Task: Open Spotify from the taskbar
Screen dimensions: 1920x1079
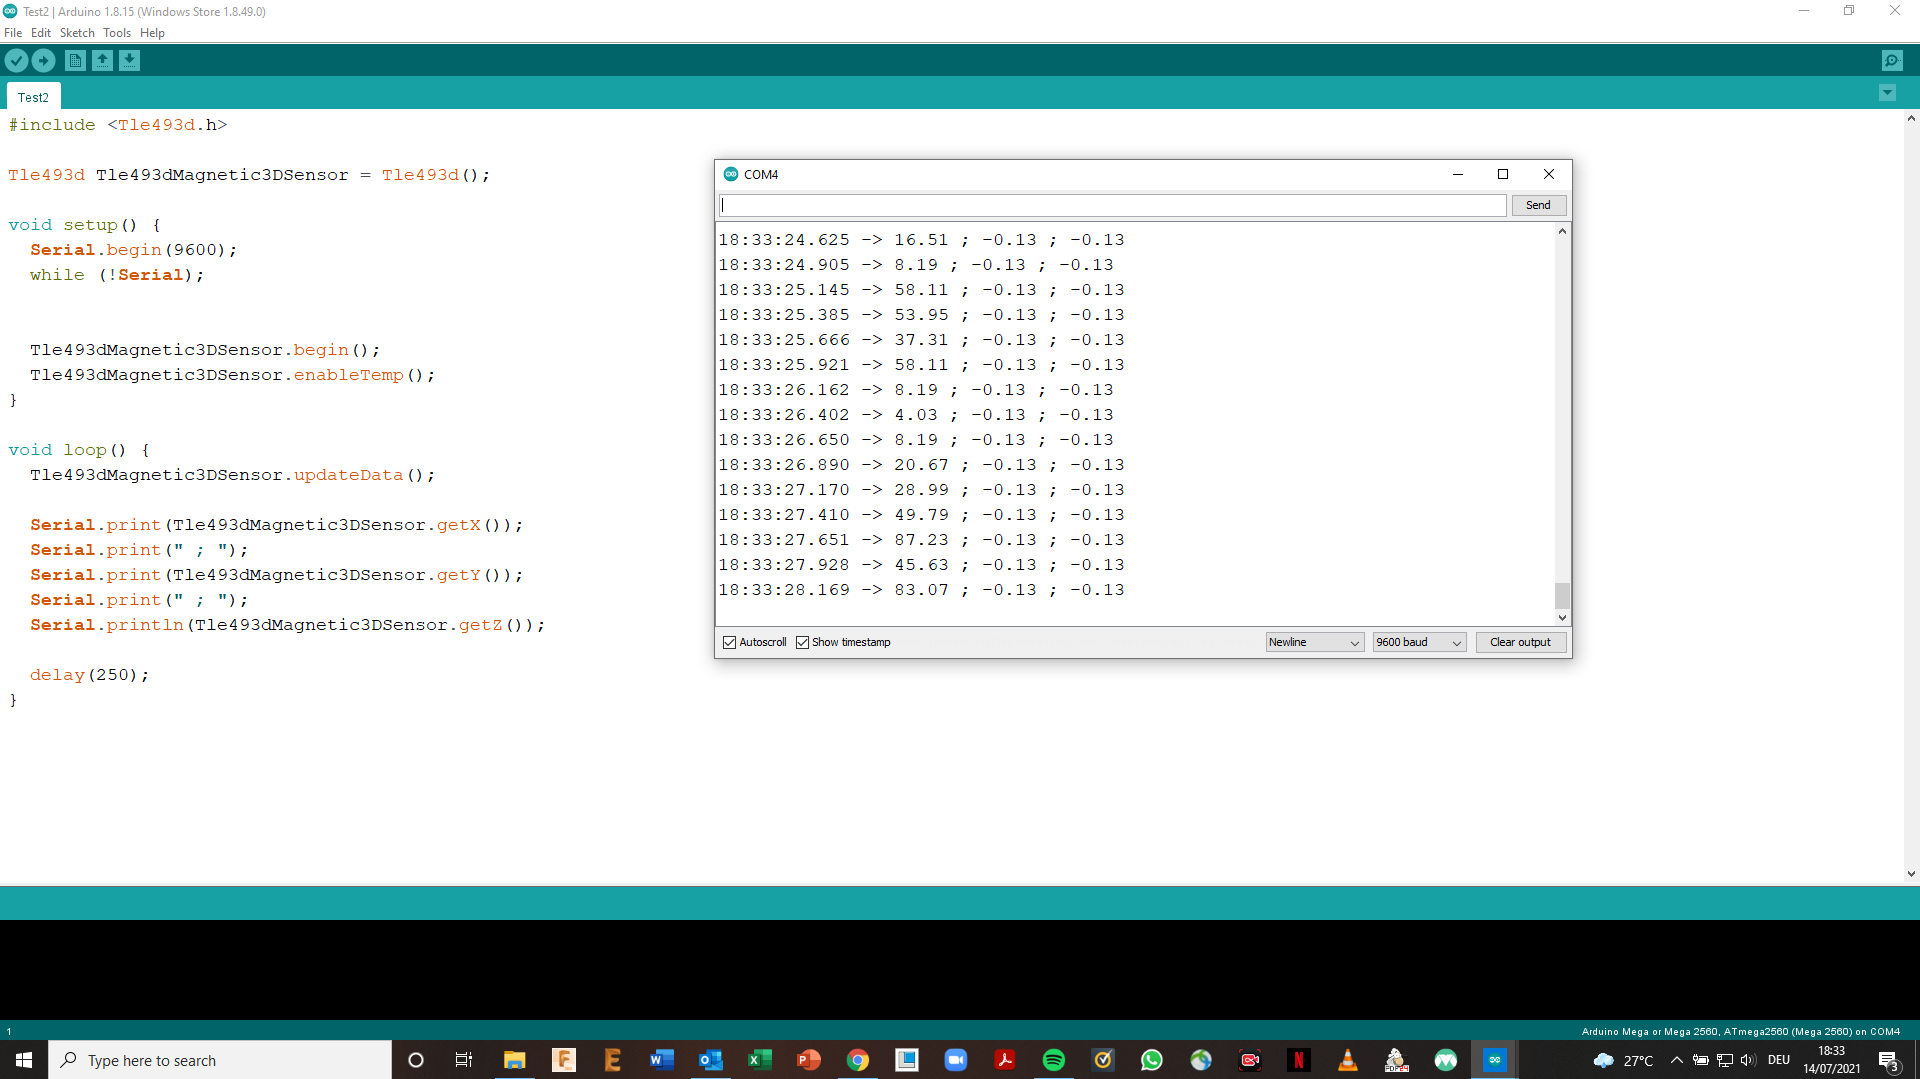Action: 1054,1060
